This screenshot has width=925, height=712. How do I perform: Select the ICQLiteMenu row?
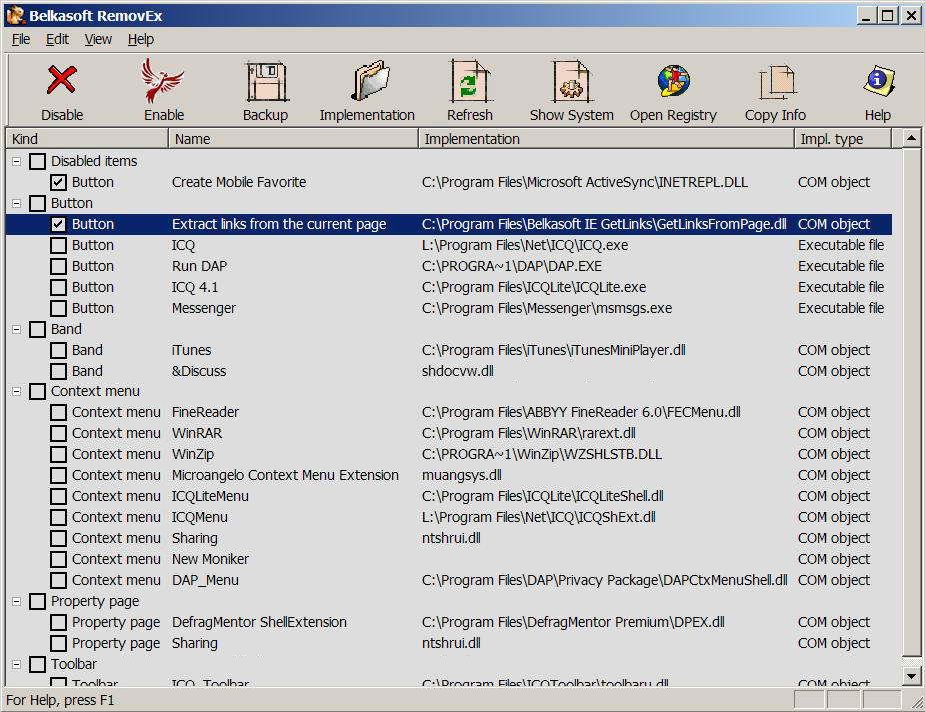click(x=448, y=496)
